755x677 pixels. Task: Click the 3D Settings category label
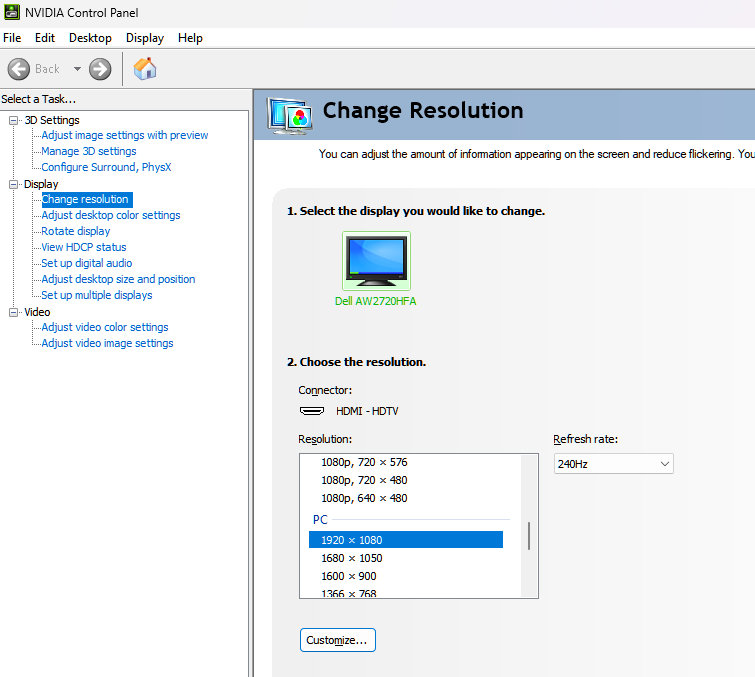(52, 120)
